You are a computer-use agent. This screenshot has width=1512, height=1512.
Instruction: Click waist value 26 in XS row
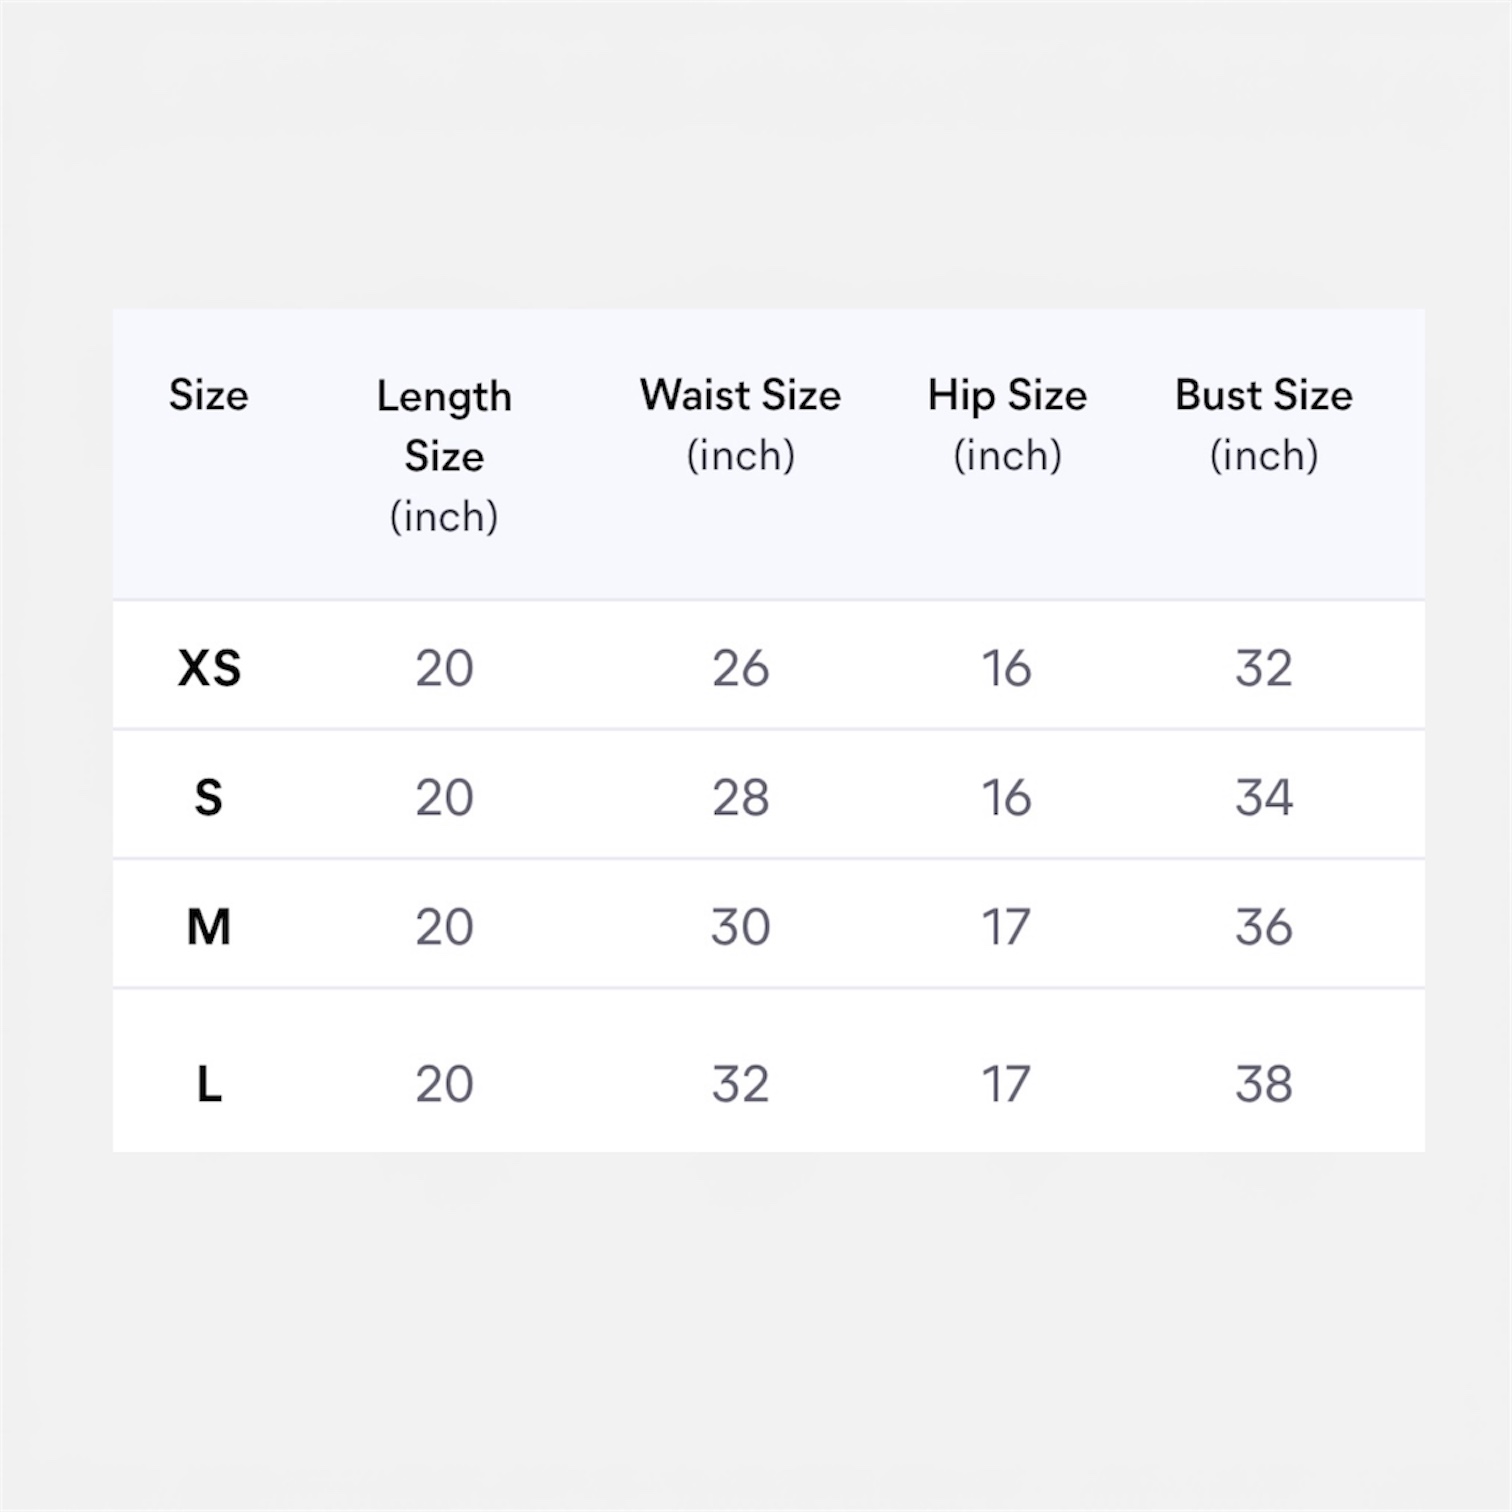pos(740,668)
